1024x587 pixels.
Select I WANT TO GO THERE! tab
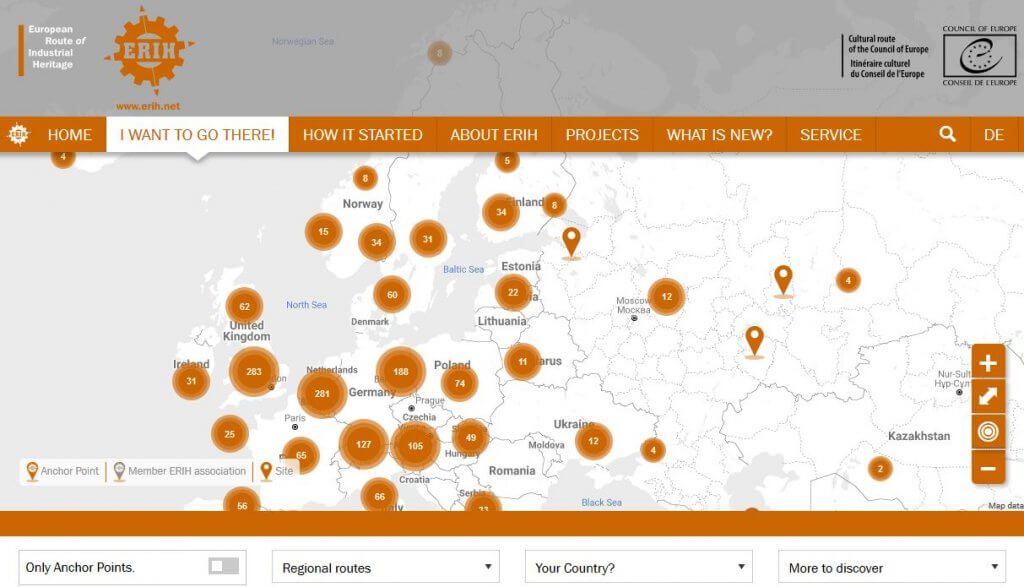pos(197,135)
